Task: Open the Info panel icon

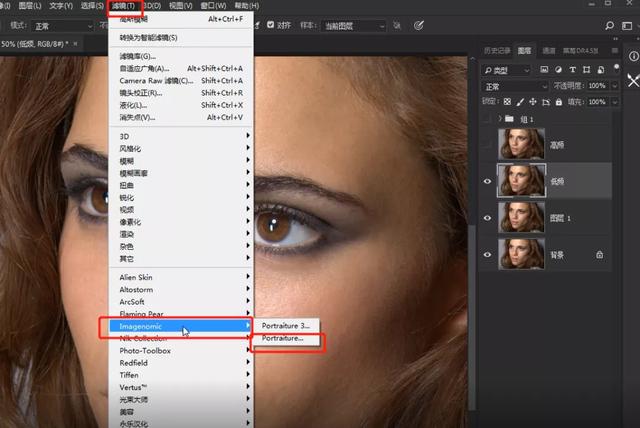Action: pos(633,56)
